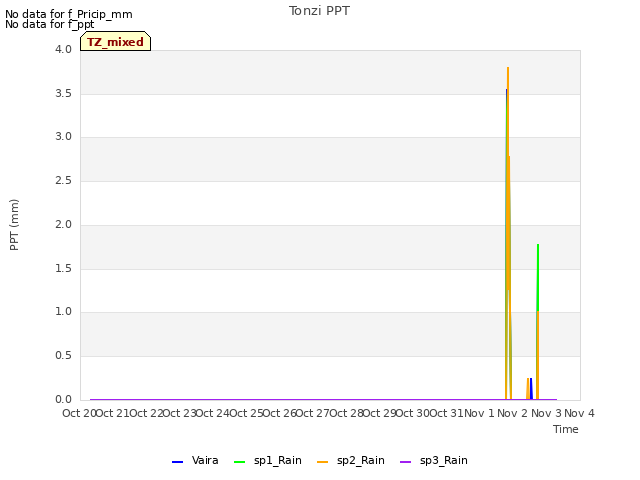Click the small blue Vaira spike
Image resolution: width=640 pixels, height=480 pixels.
531,388
